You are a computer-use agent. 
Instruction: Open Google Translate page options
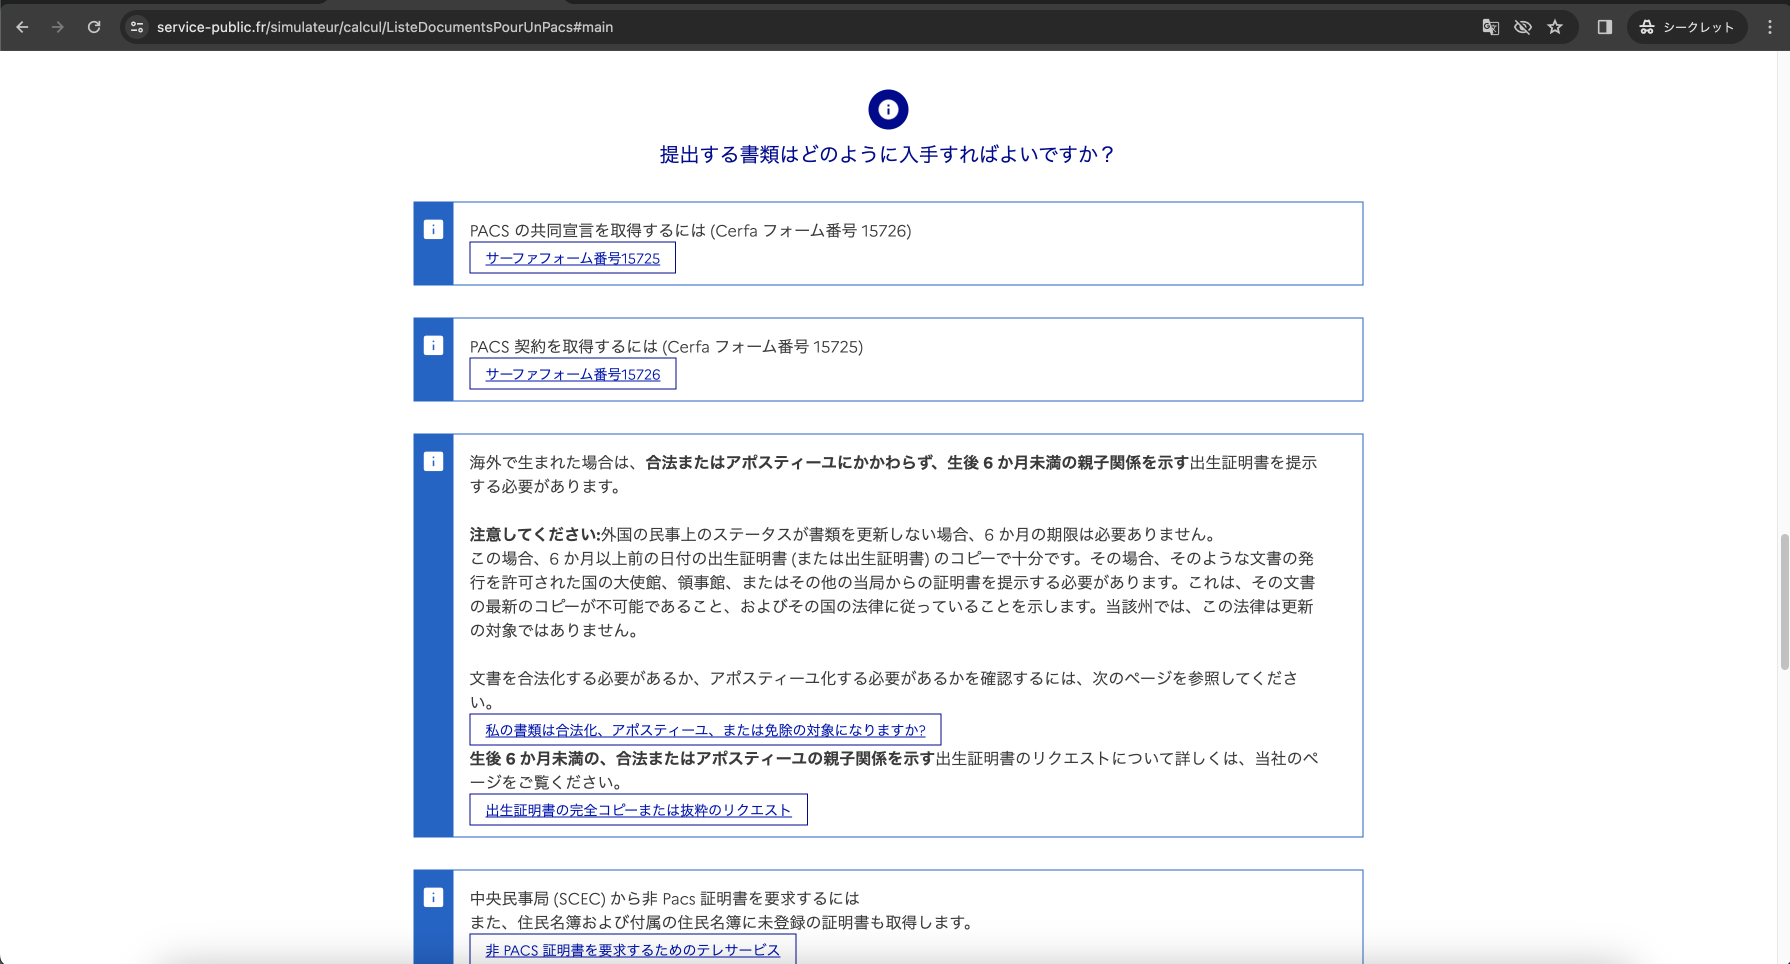tap(1490, 27)
